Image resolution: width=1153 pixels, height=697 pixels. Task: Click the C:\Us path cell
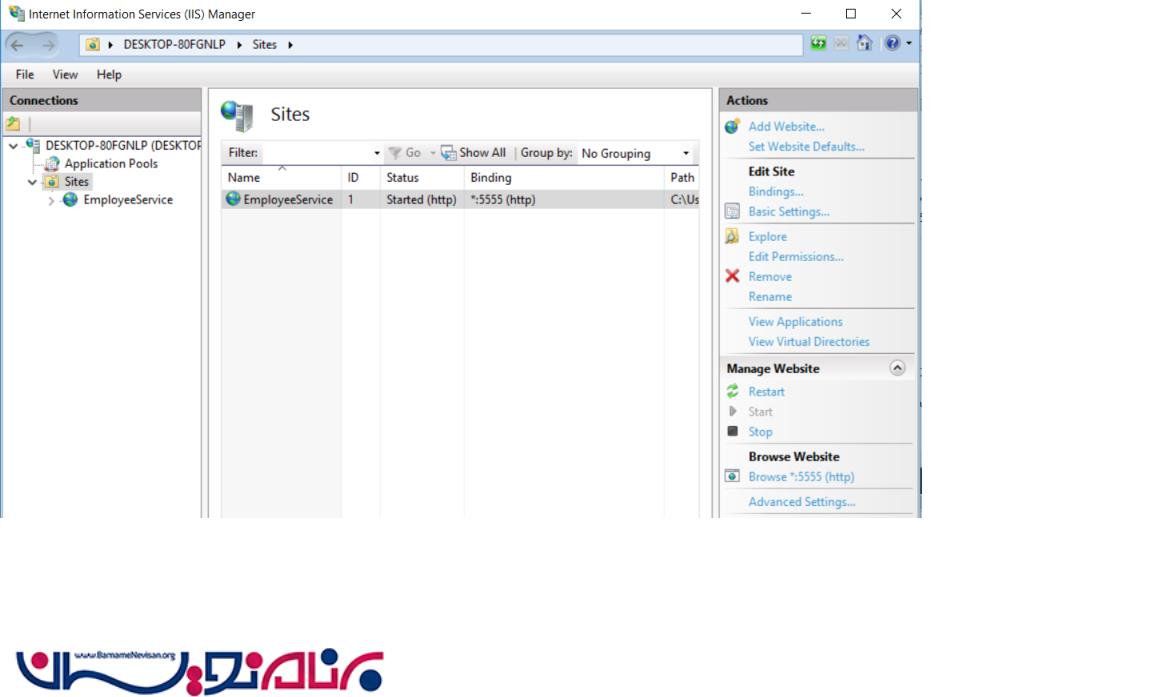click(684, 199)
